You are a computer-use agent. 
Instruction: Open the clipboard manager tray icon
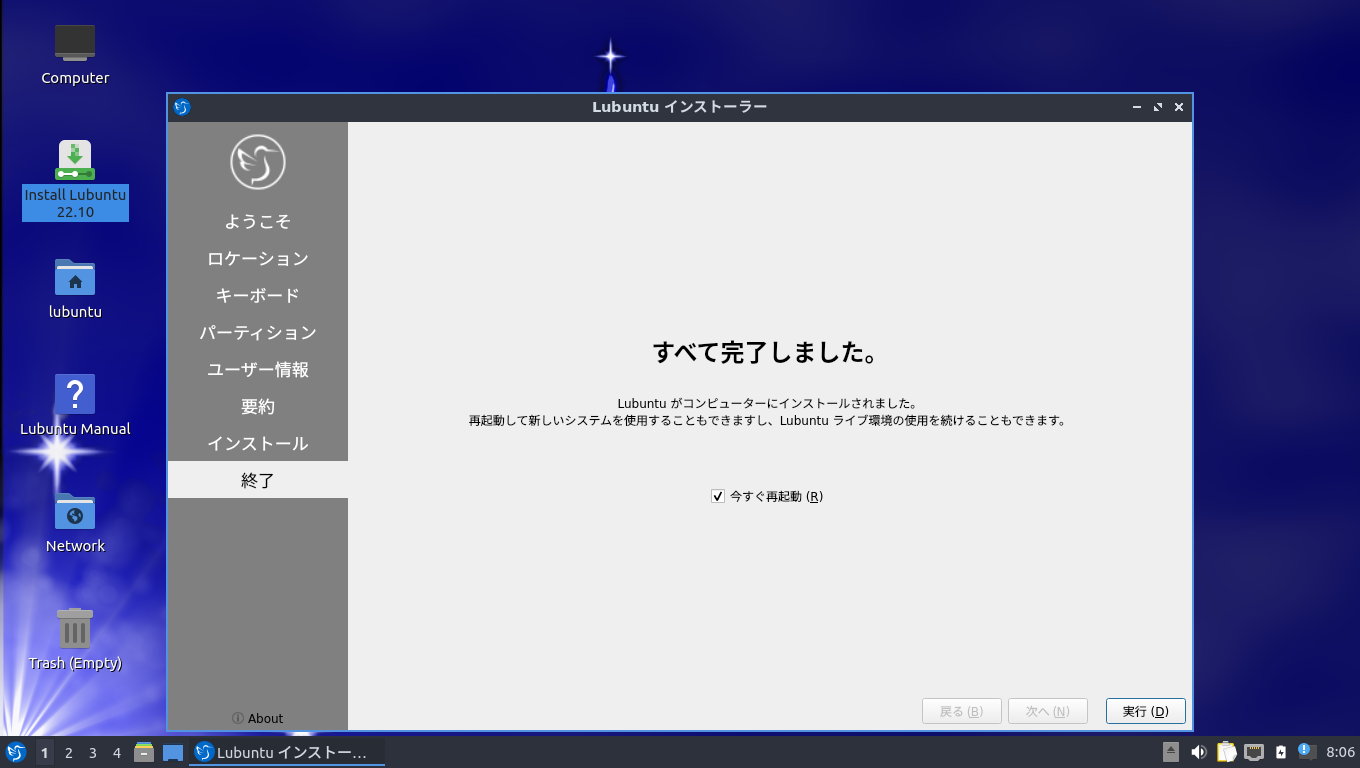1226,752
